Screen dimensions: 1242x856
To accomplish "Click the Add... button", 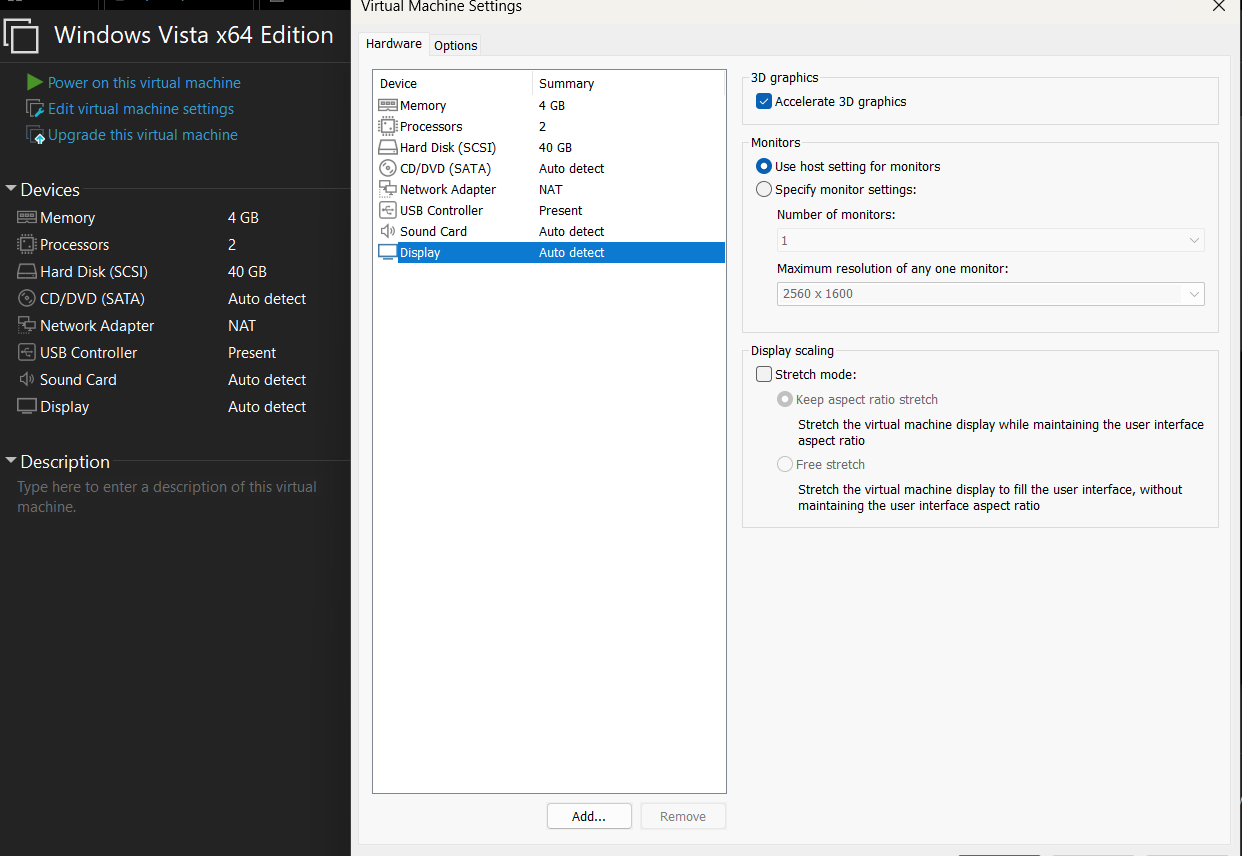I will click(x=589, y=816).
